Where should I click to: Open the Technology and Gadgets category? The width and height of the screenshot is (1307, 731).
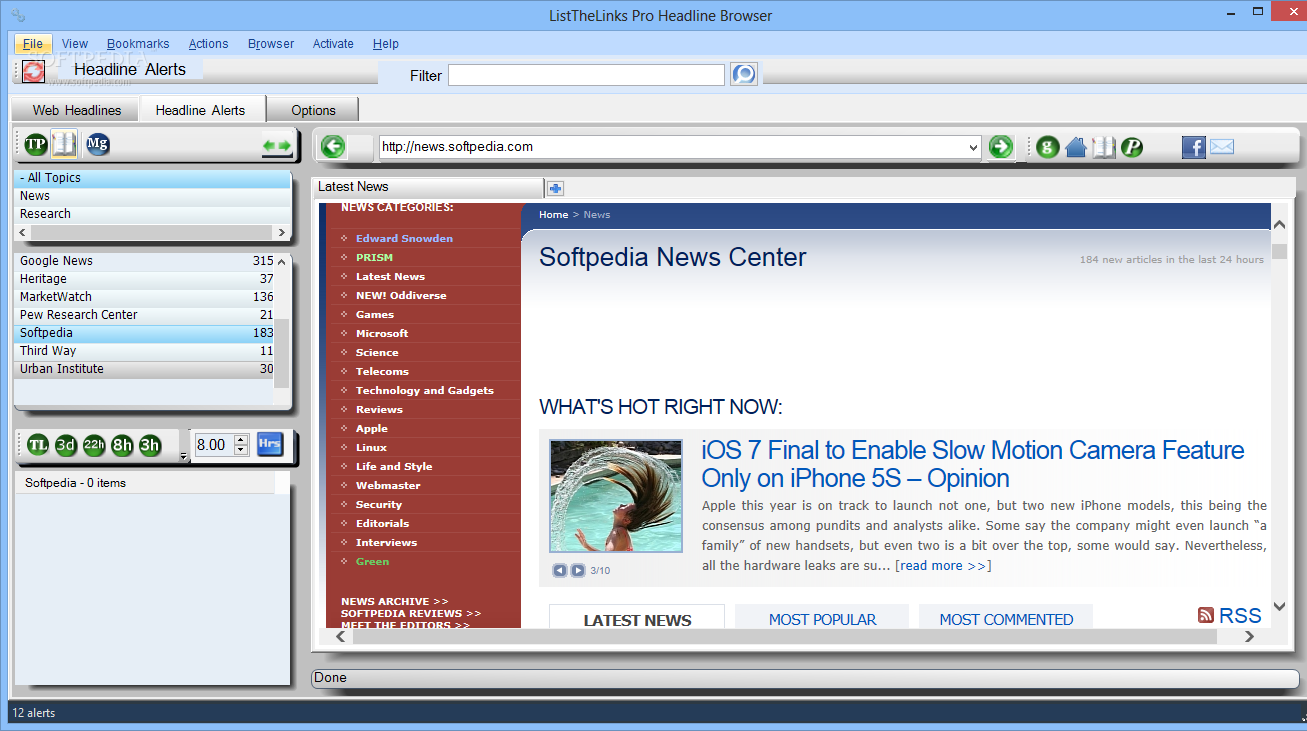click(x=425, y=390)
